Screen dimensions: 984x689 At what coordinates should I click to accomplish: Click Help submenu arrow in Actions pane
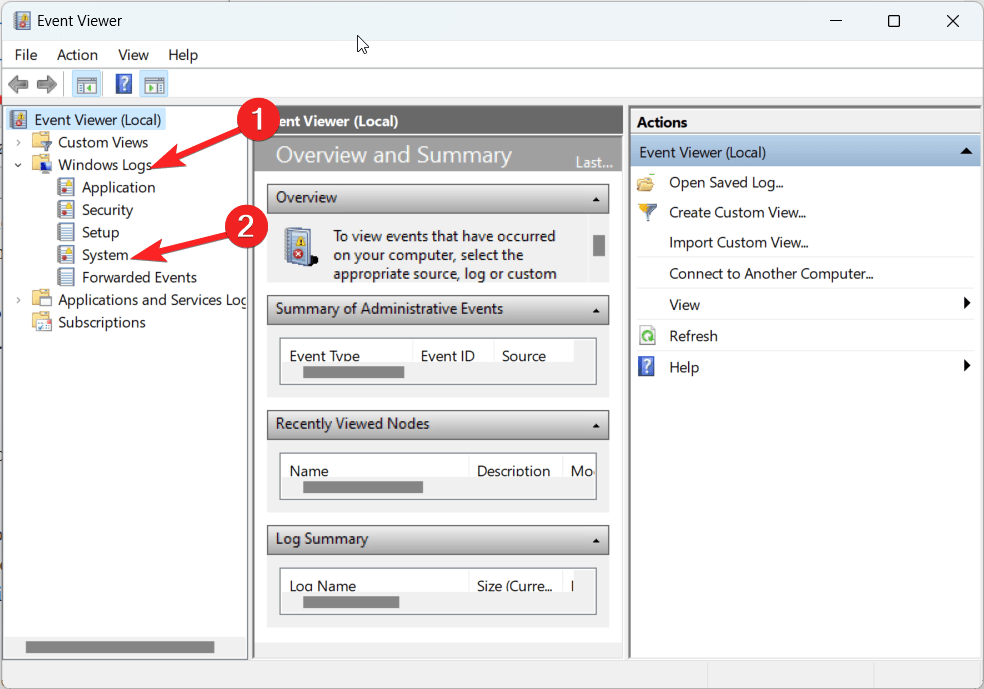pyautogui.click(x=967, y=365)
